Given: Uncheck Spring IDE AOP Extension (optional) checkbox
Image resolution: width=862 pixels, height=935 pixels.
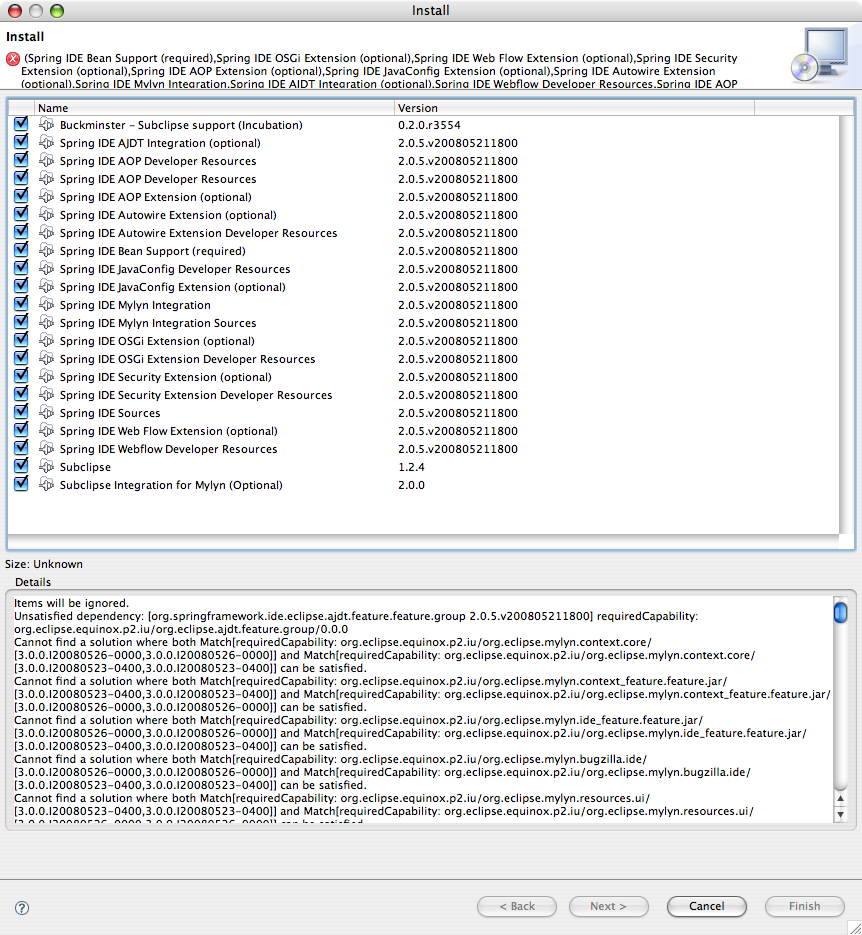Looking at the screenshot, I should click(x=21, y=196).
